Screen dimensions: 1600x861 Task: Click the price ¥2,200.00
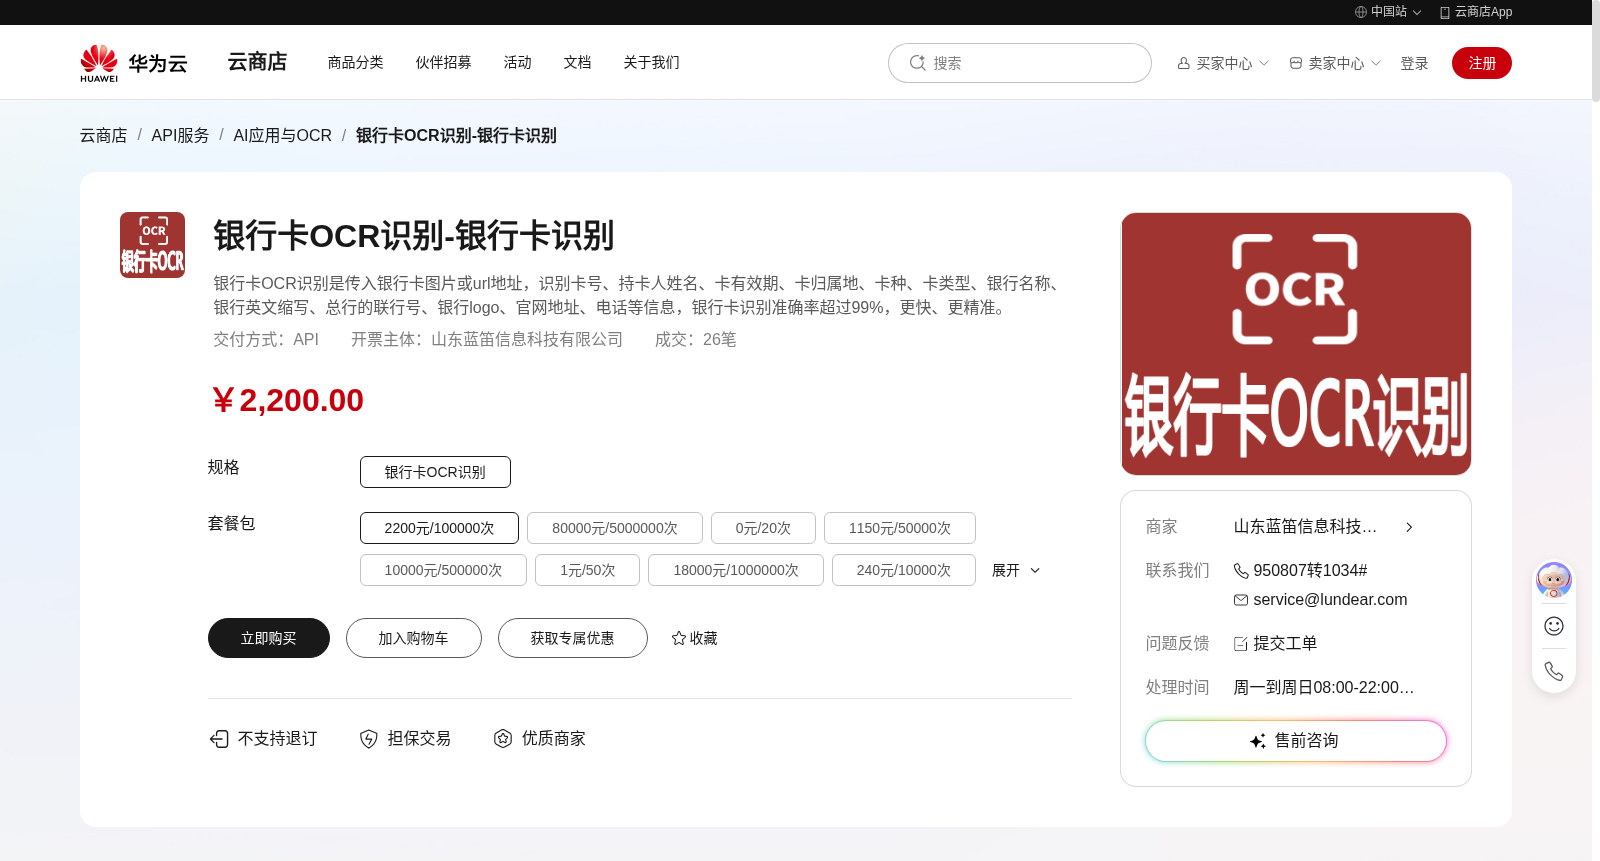[x=287, y=400]
